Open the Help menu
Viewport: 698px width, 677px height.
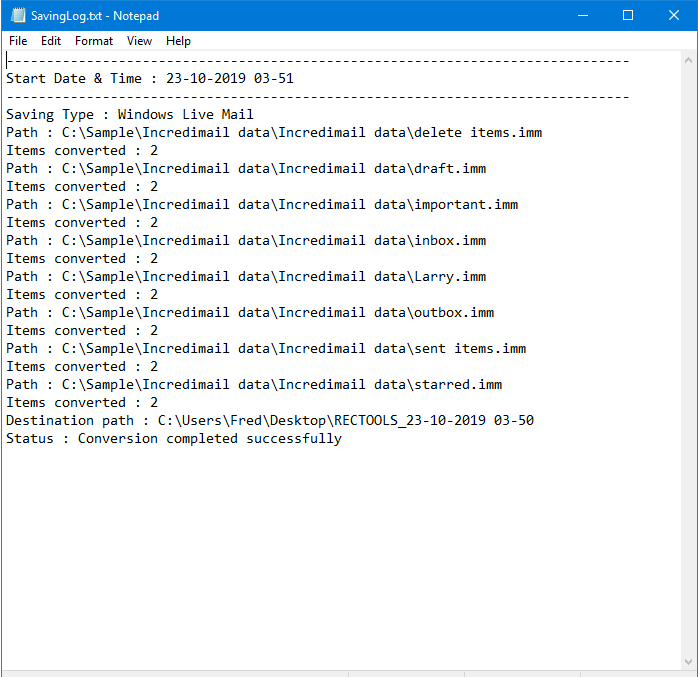179,41
